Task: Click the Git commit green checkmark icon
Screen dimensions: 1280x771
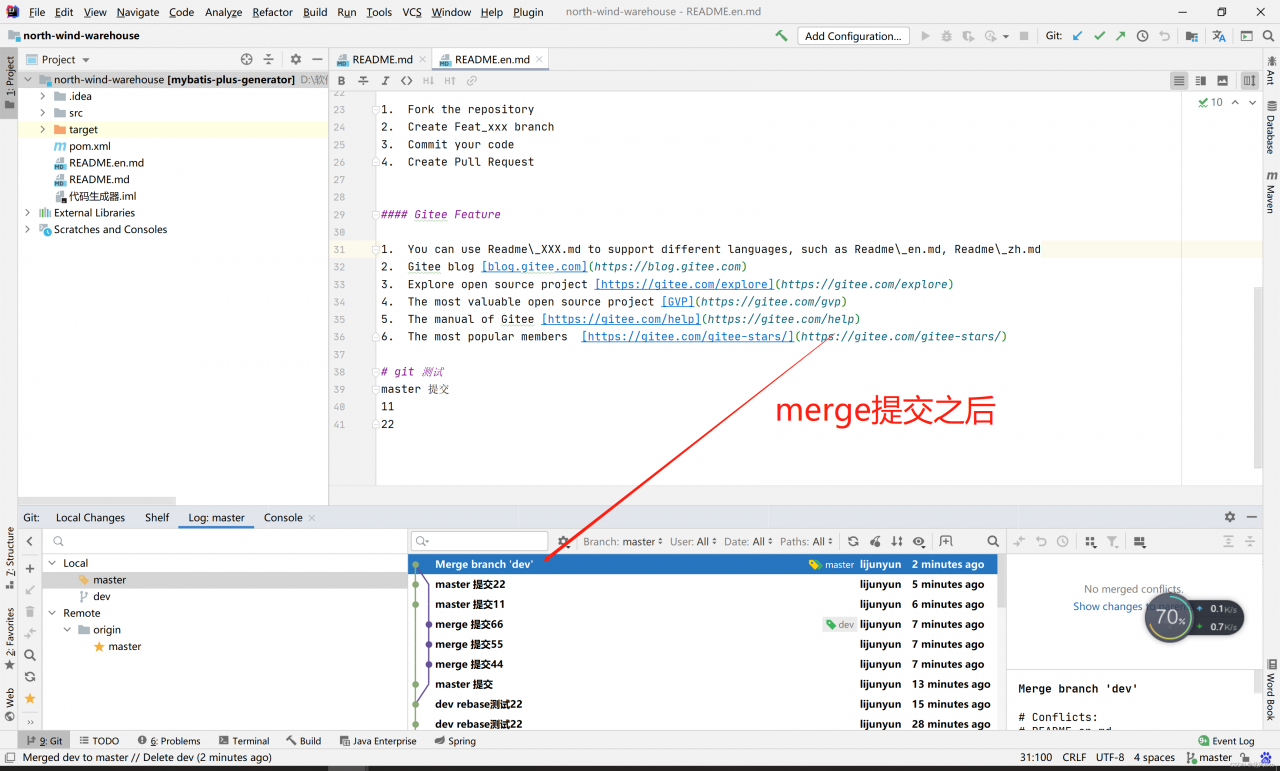Action: pos(1099,36)
